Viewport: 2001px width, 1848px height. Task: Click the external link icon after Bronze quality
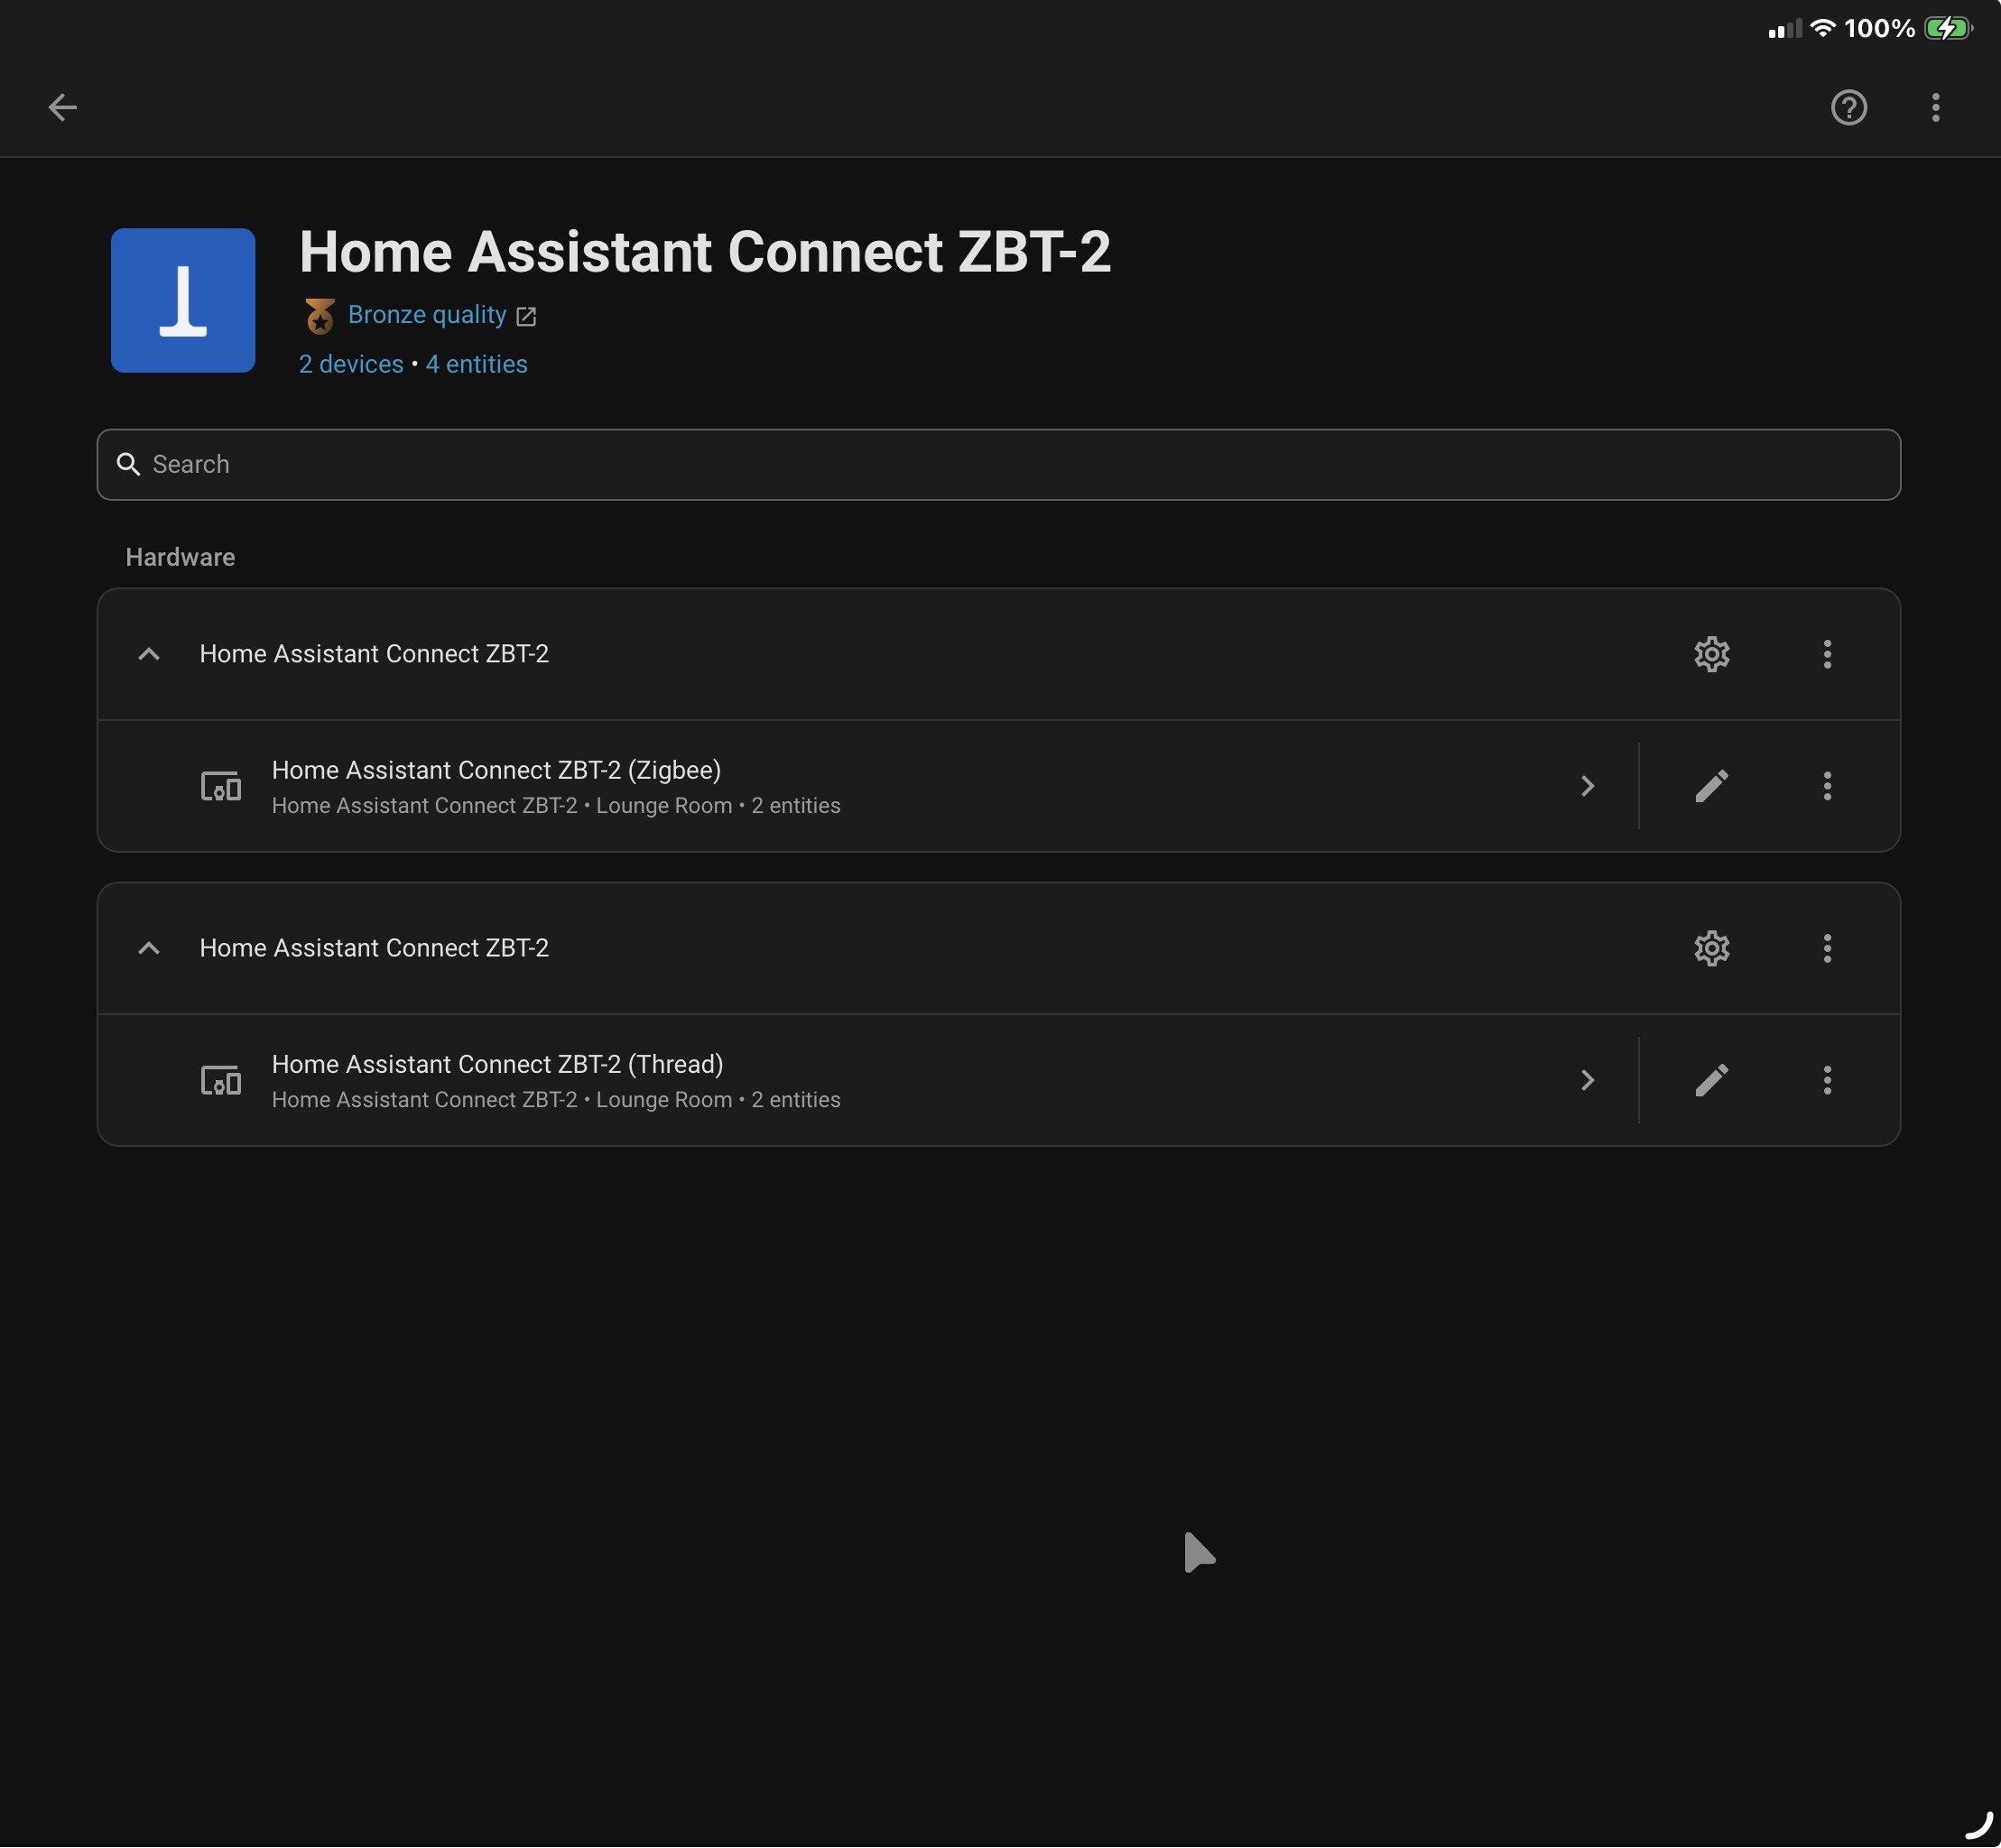click(526, 317)
